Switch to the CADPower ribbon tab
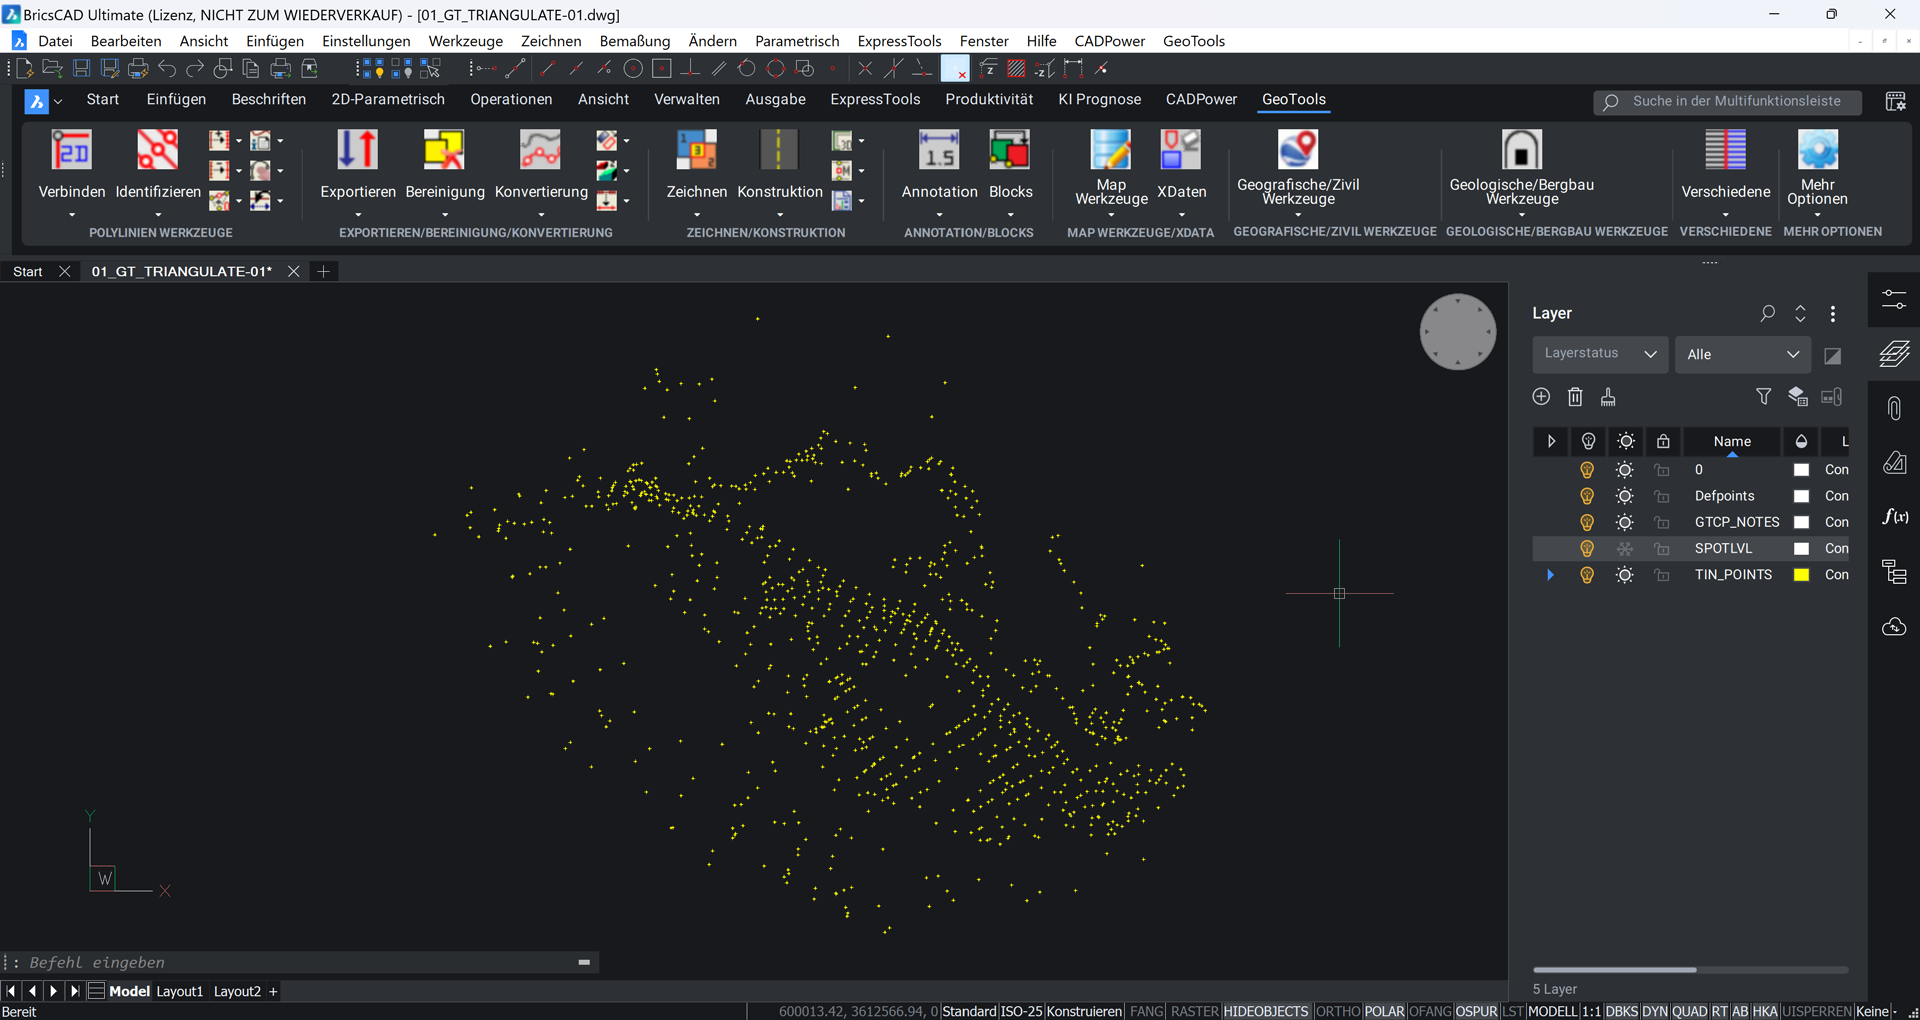 point(1201,99)
